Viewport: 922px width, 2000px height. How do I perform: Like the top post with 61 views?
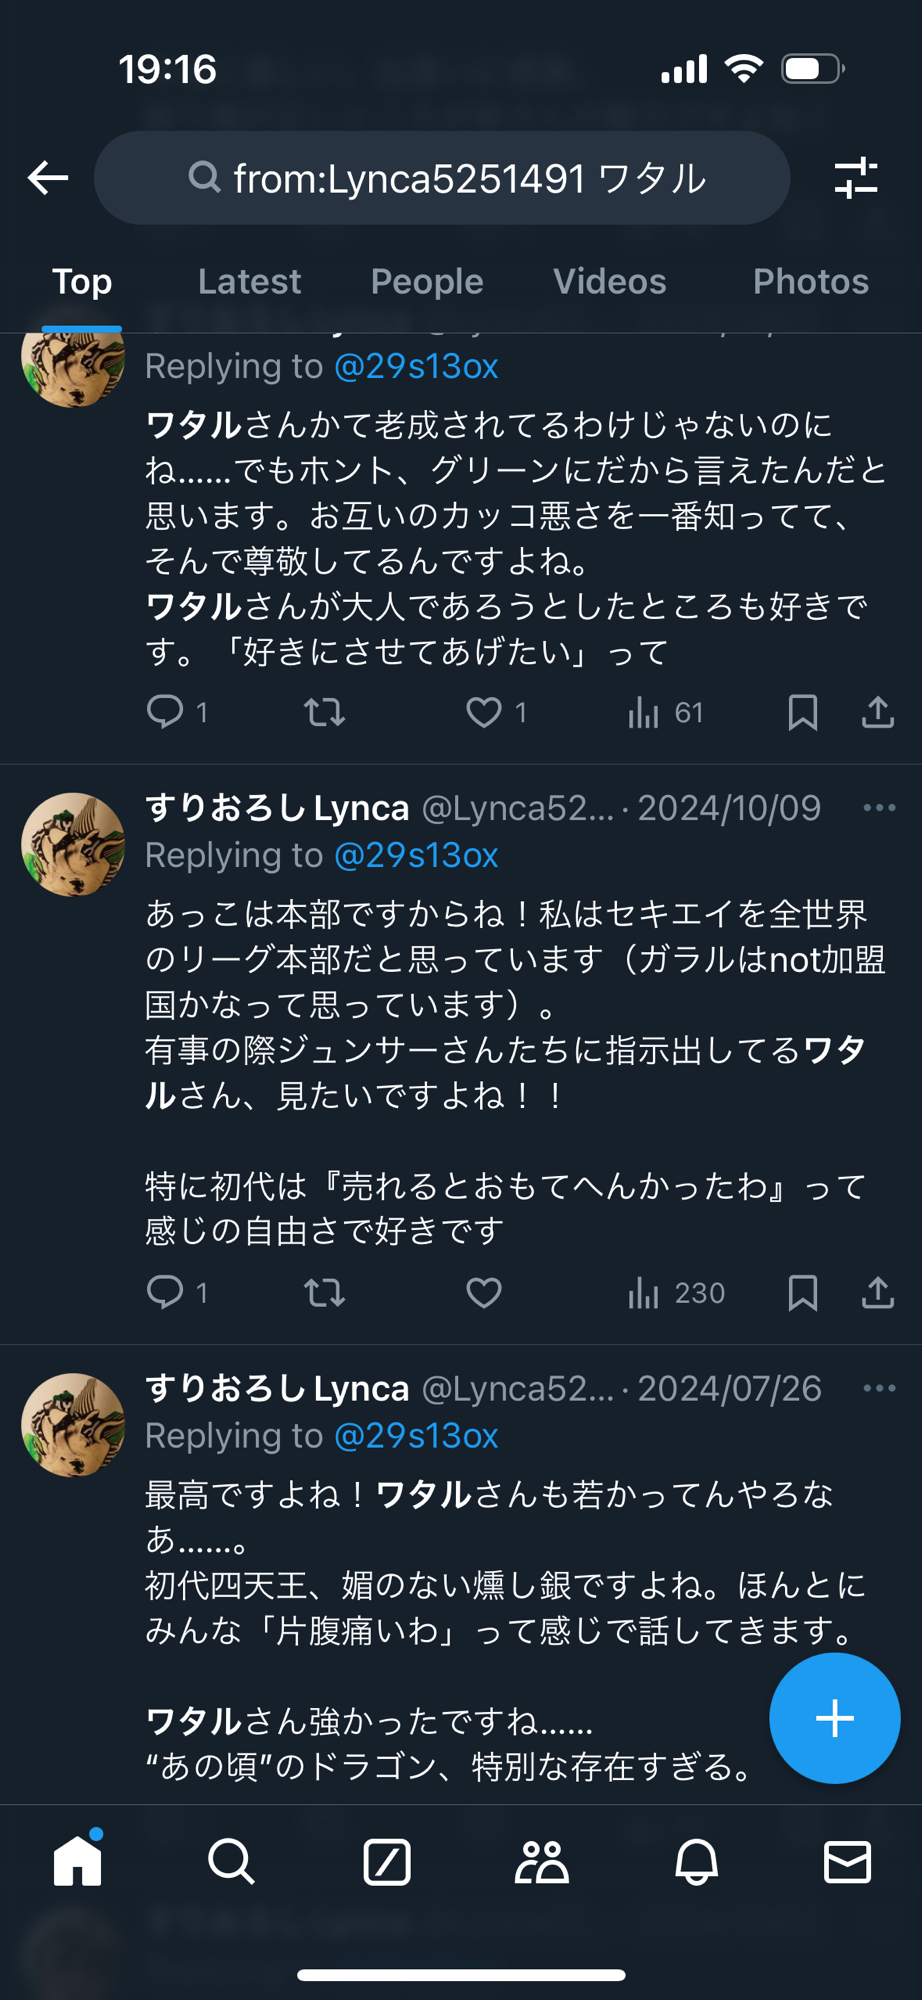click(x=484, y=712)
